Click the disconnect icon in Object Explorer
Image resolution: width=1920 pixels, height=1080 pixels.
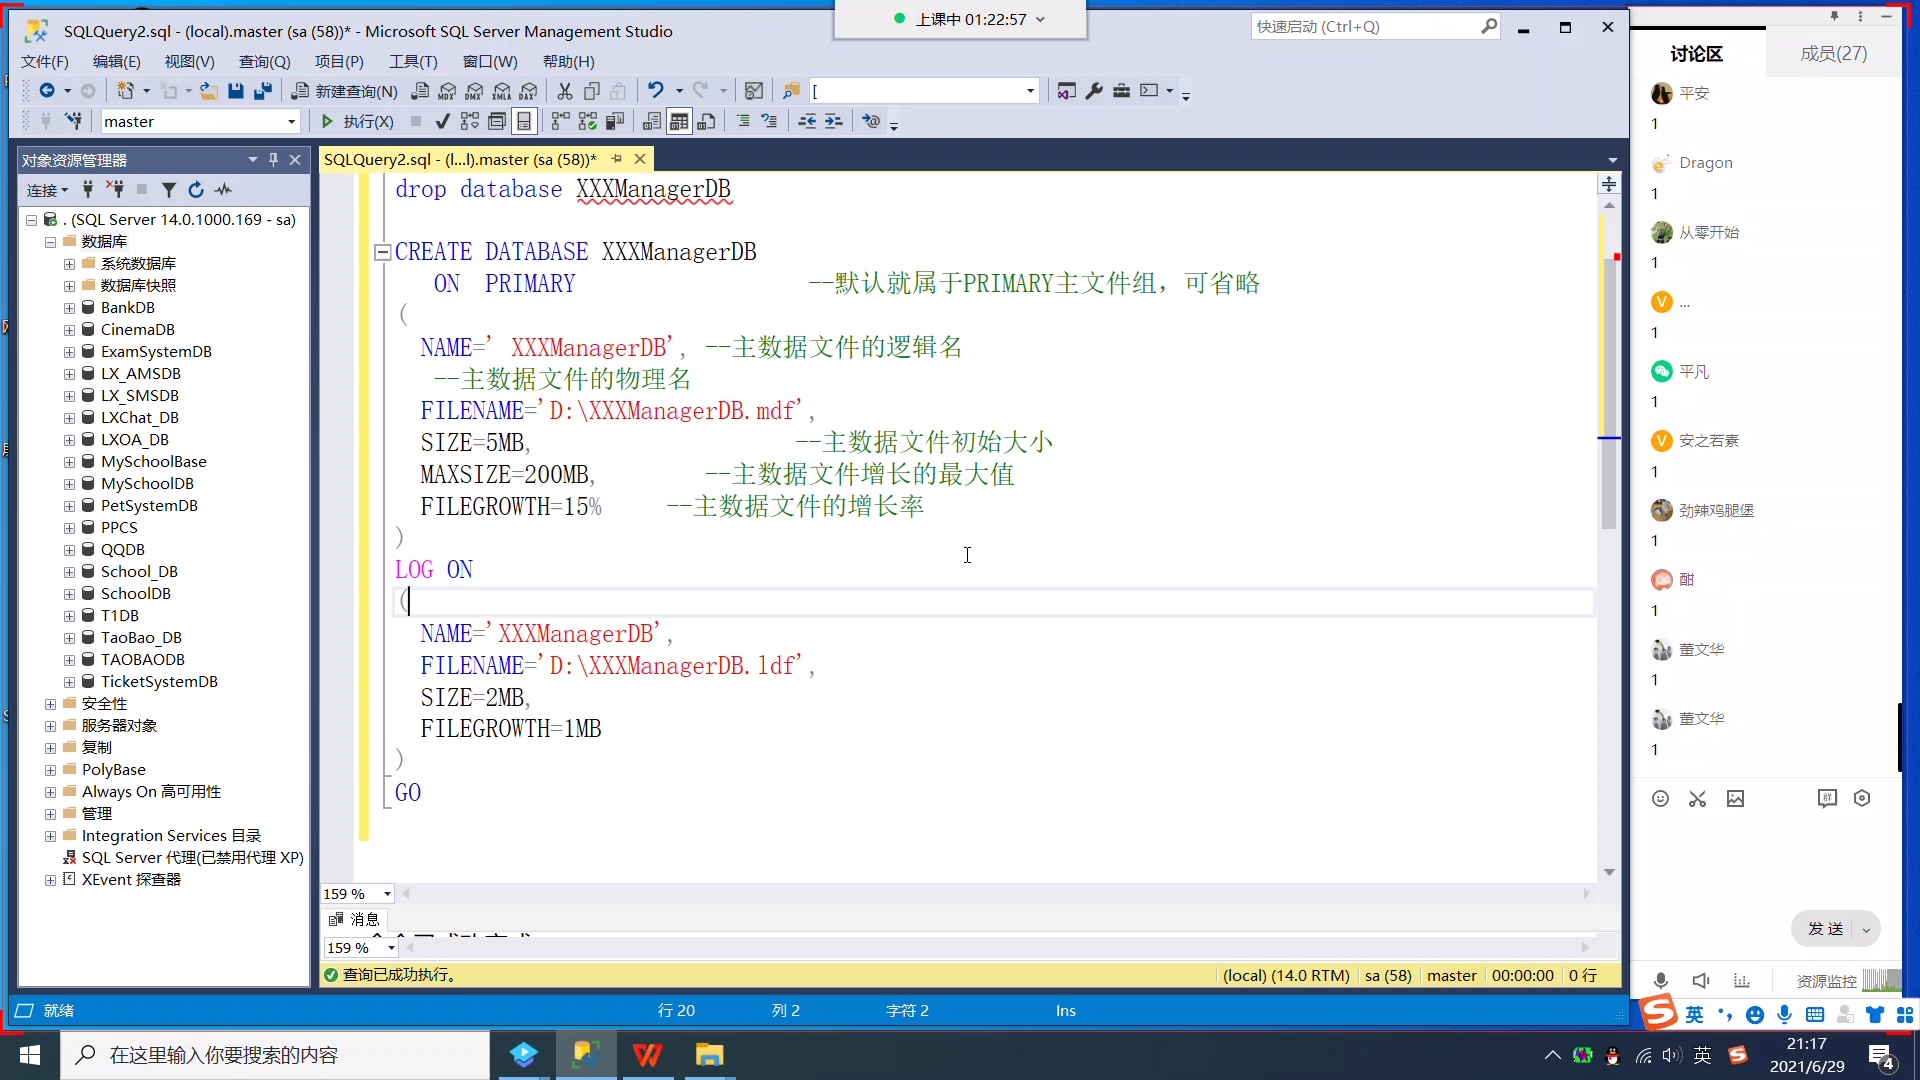115,189
